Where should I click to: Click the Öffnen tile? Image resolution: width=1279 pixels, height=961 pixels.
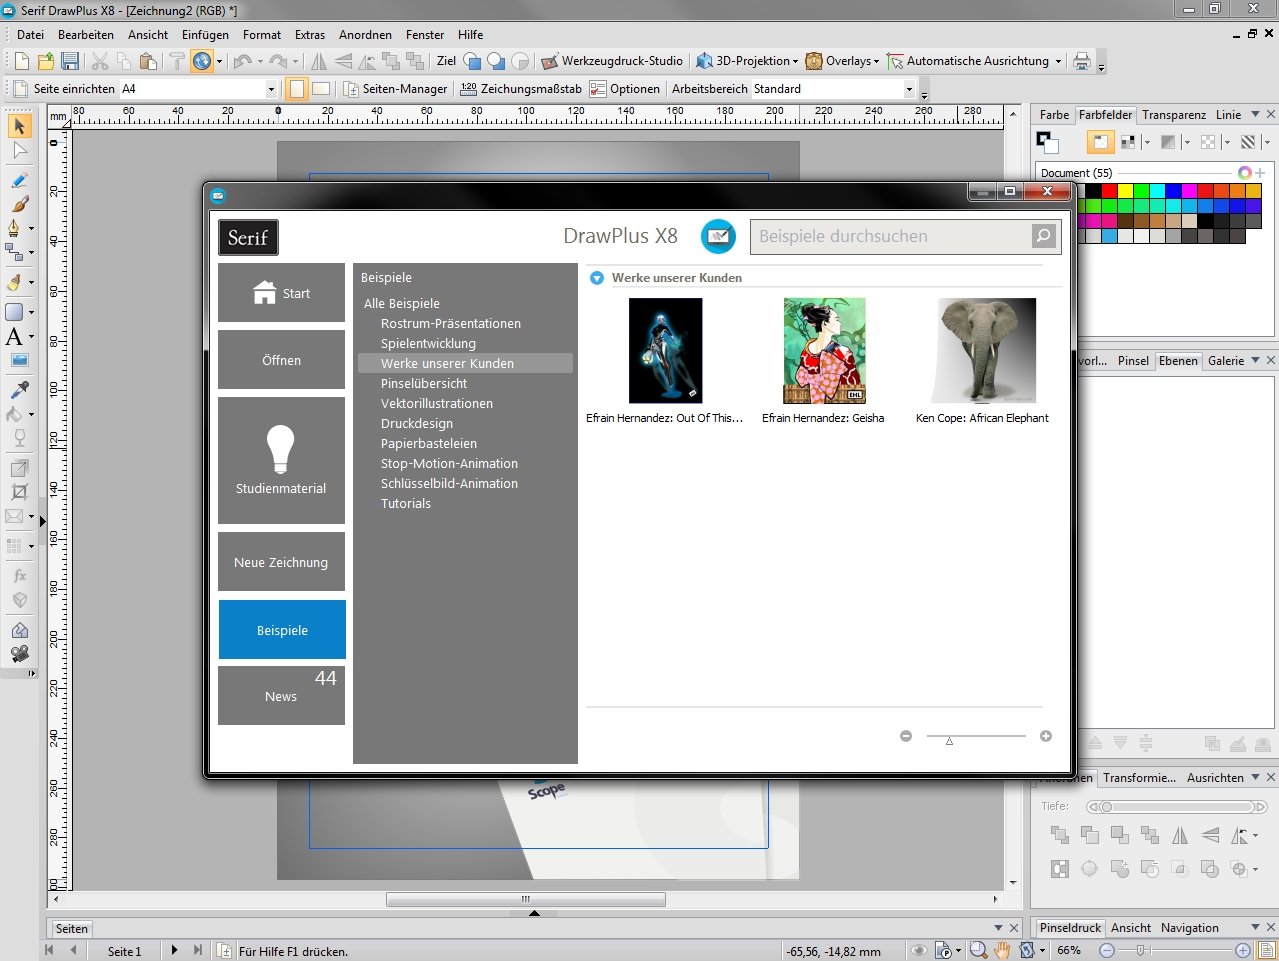coord(281,360)
